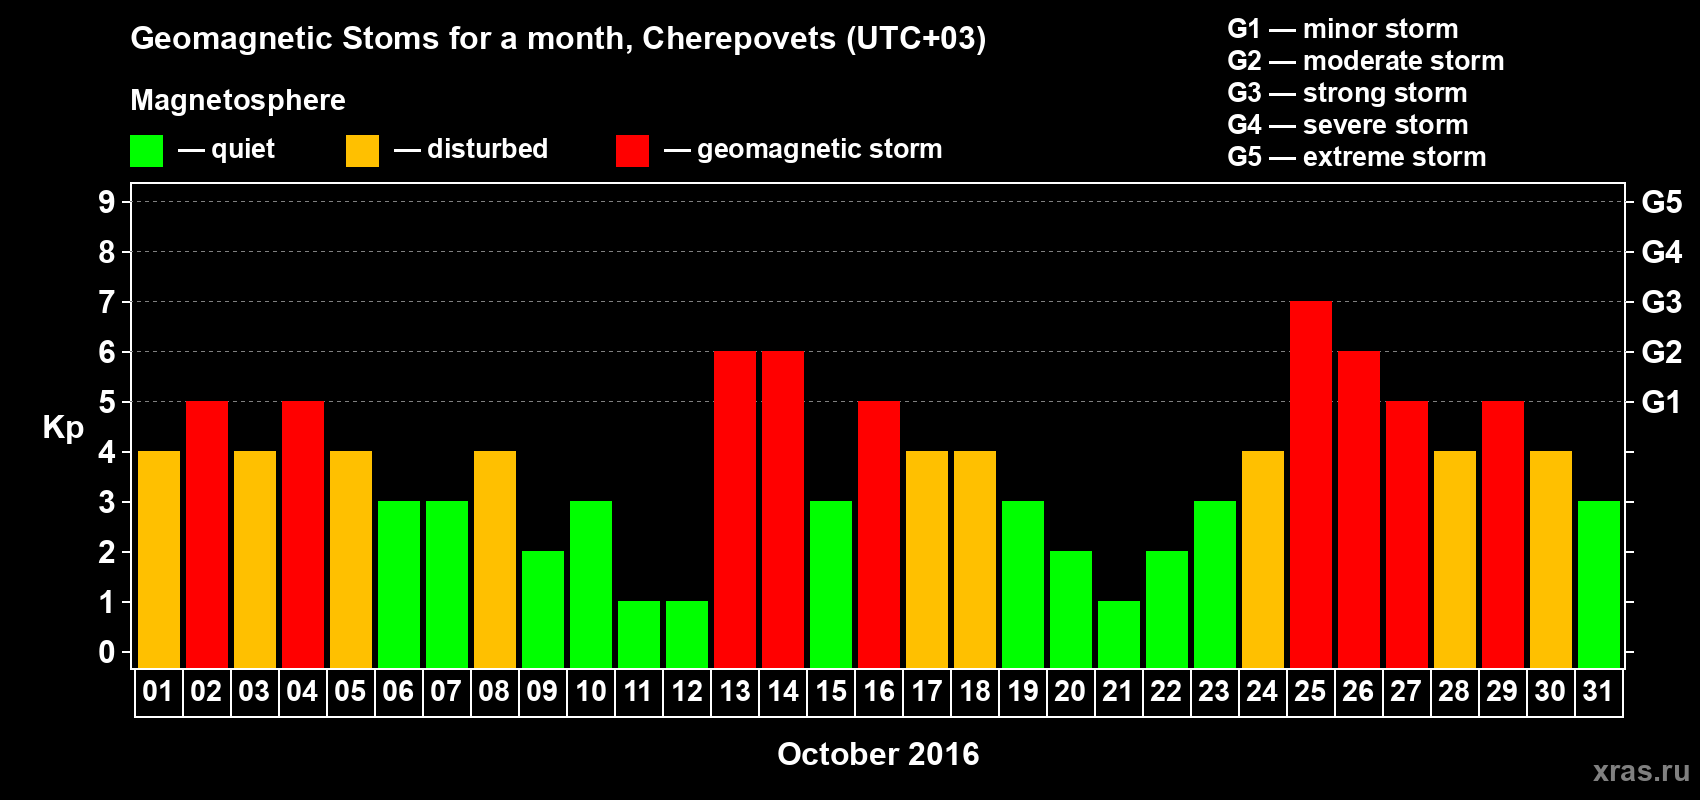The image size is (1700, 800).
Task: Click the Kp value 0 on left axis
Action: (107, 652)
